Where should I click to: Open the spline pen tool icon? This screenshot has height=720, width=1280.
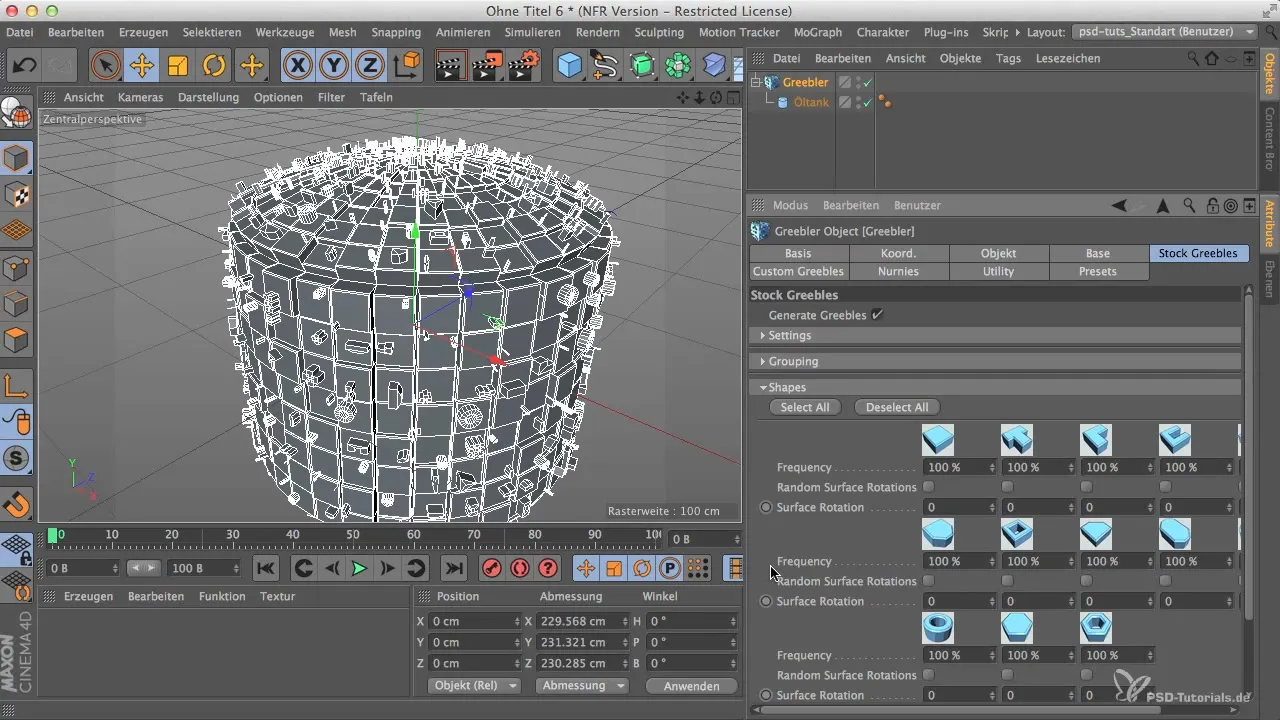point(605,66)
